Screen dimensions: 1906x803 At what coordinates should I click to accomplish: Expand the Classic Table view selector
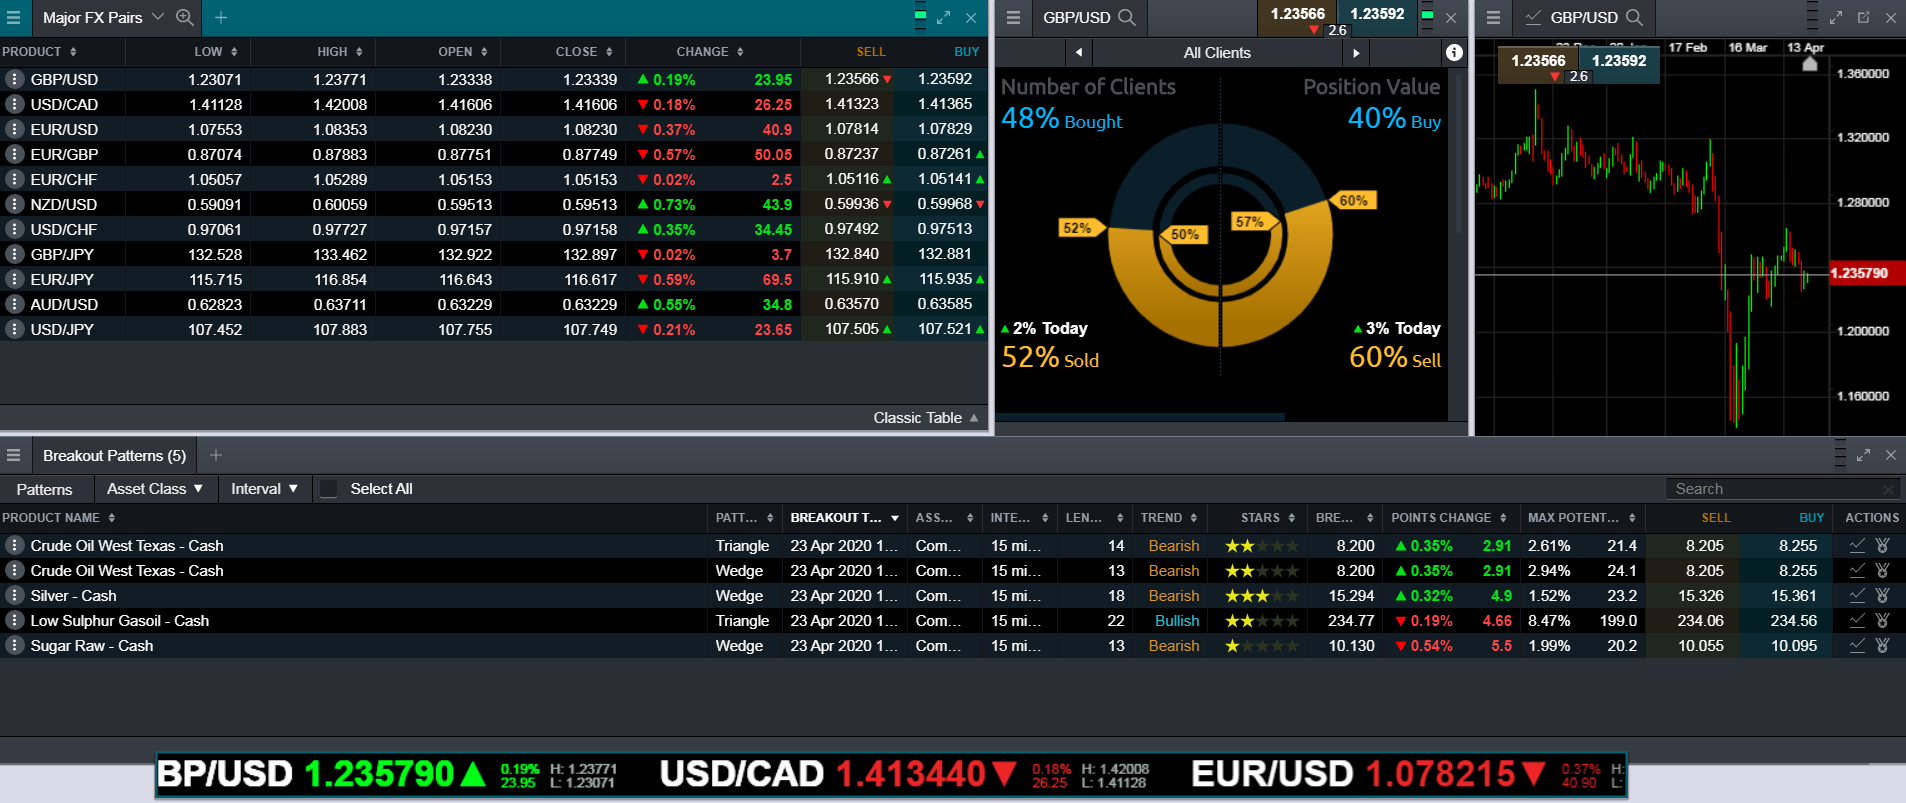coord(926,417)
